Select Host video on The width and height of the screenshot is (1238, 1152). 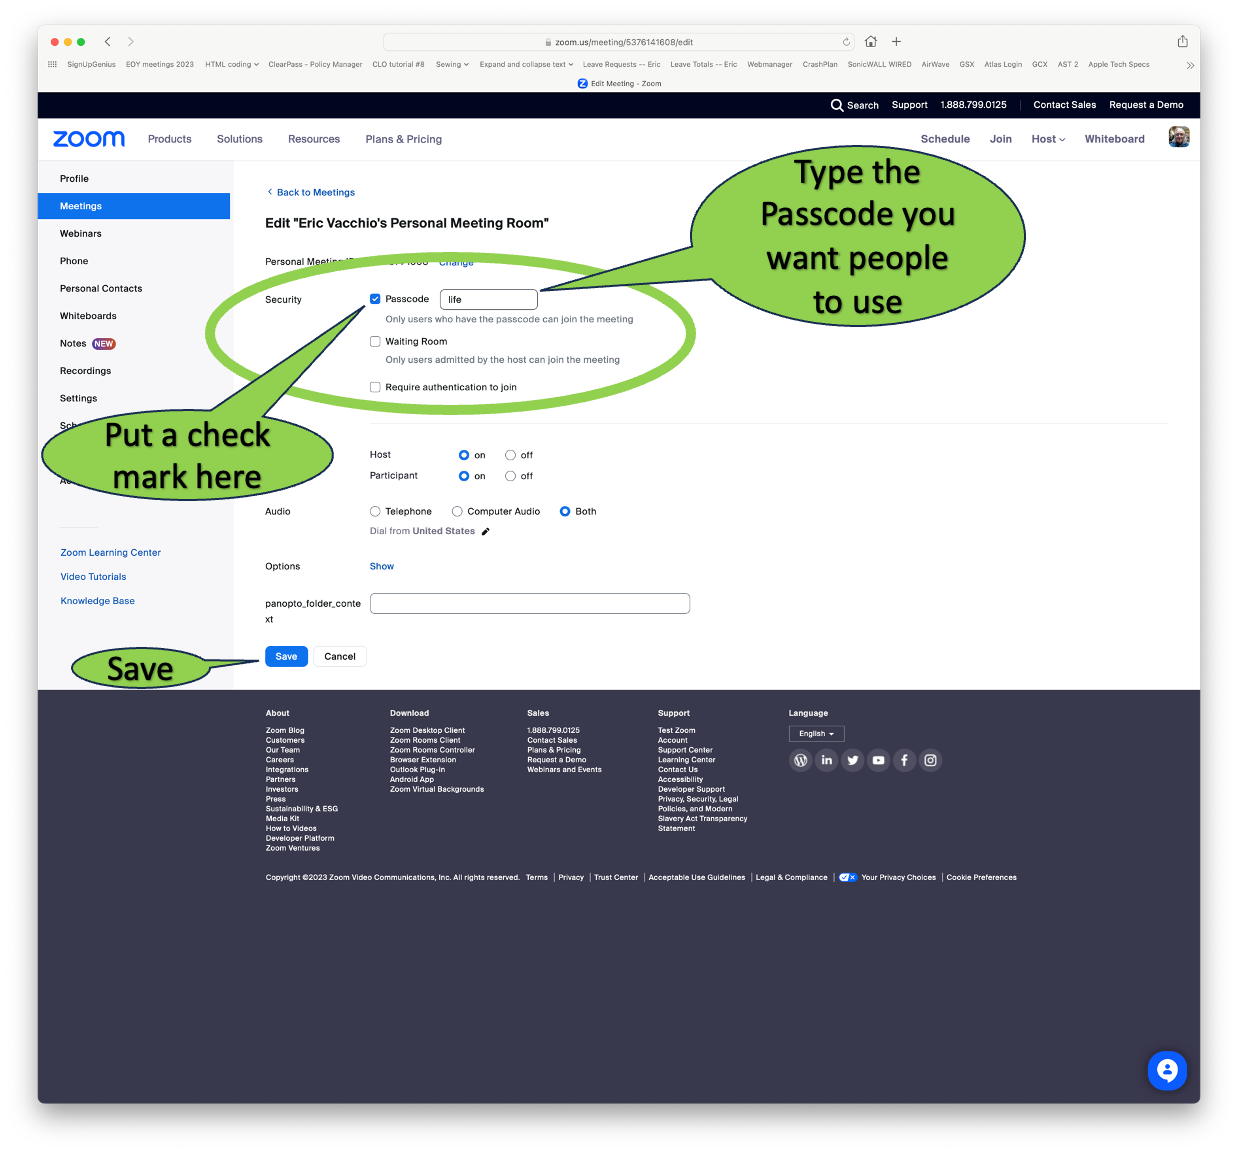pos(464,455)
